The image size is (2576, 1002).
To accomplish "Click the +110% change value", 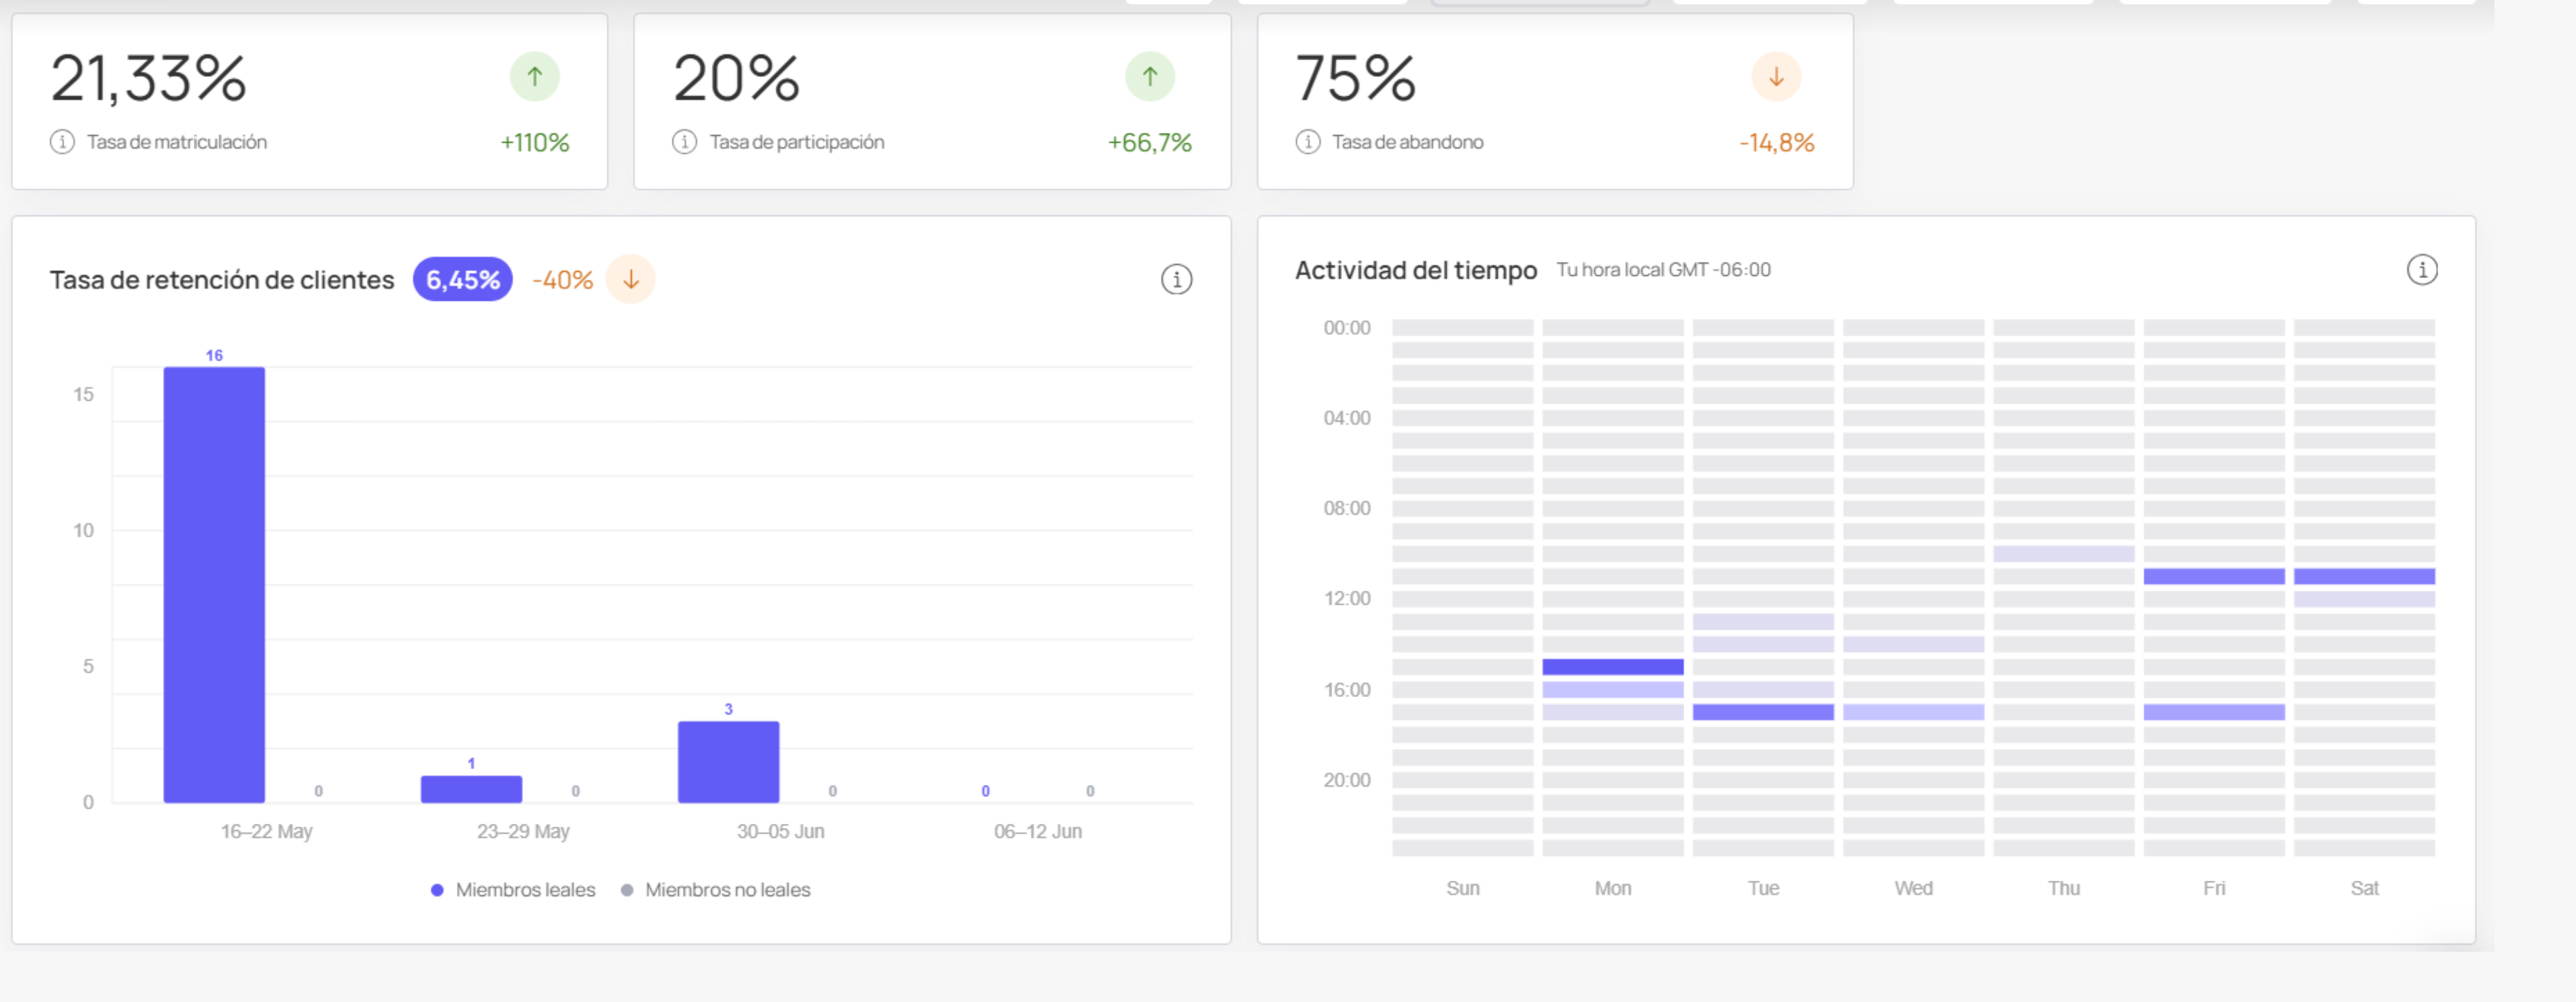I will pyautogui.click(x=535, y=143).
